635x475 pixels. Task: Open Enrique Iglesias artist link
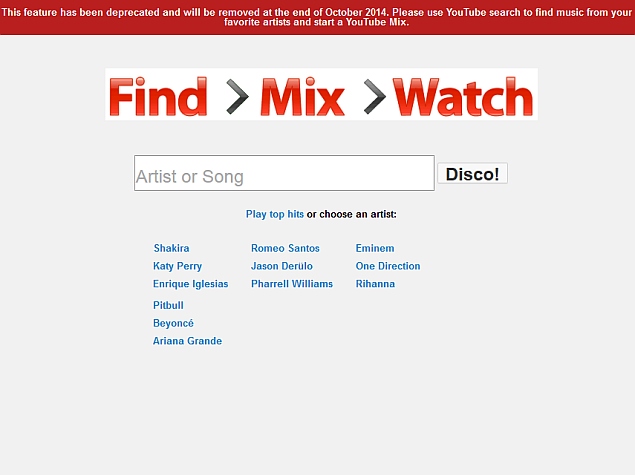point(190,284)
